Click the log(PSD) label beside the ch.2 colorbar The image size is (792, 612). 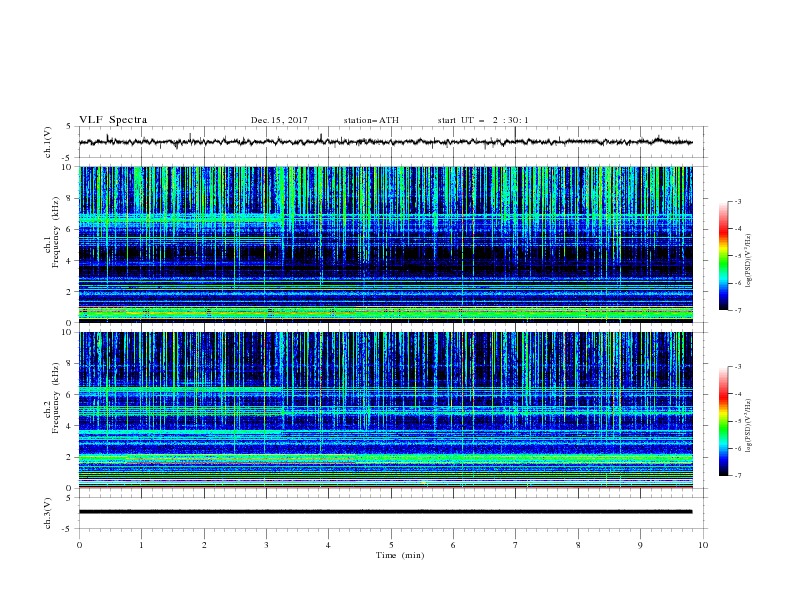coord(749,425)
